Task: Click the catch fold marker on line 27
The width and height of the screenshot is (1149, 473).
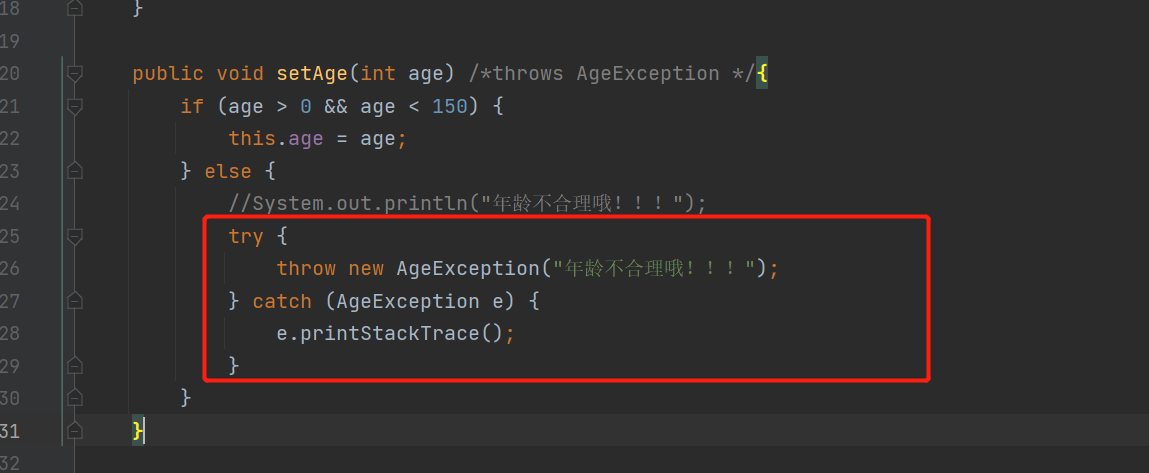Action: pos(75,301)
